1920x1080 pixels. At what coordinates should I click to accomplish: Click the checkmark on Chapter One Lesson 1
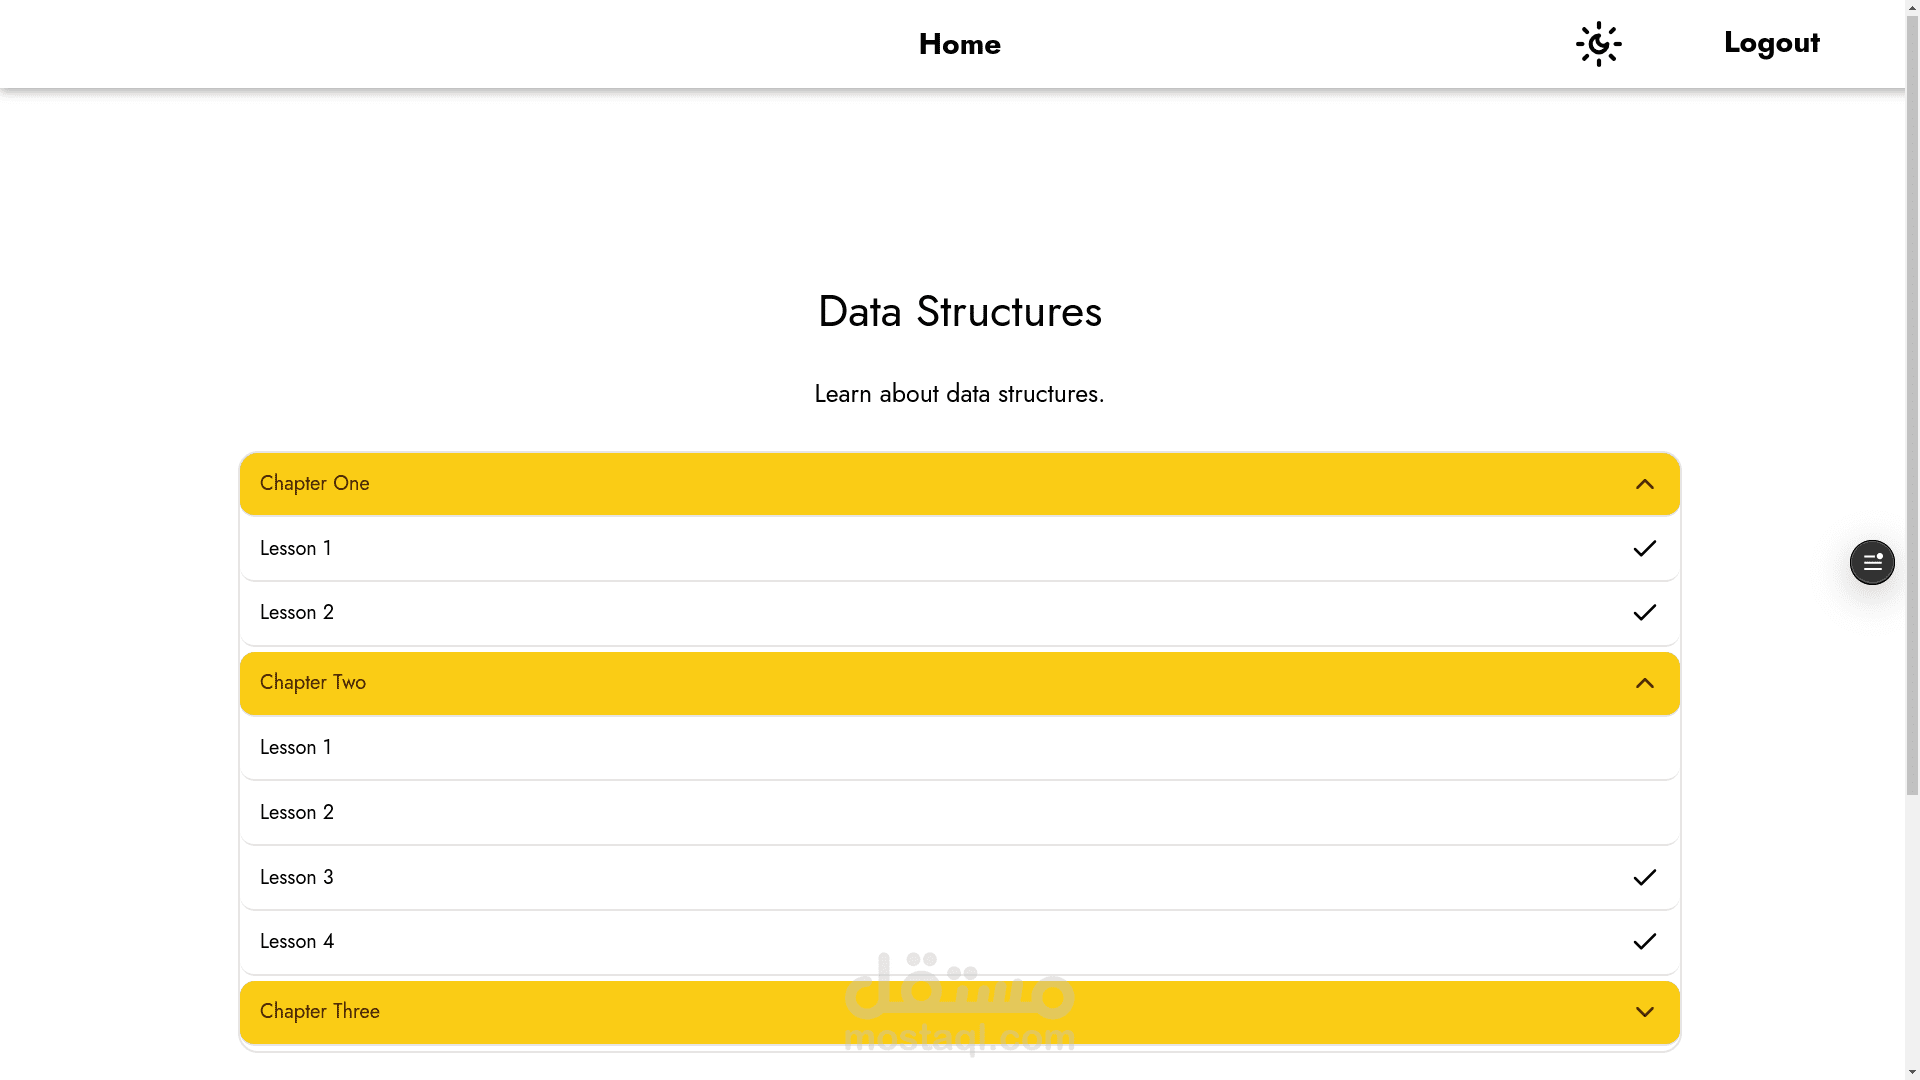pyautogui.click(x=1644, y=549)
